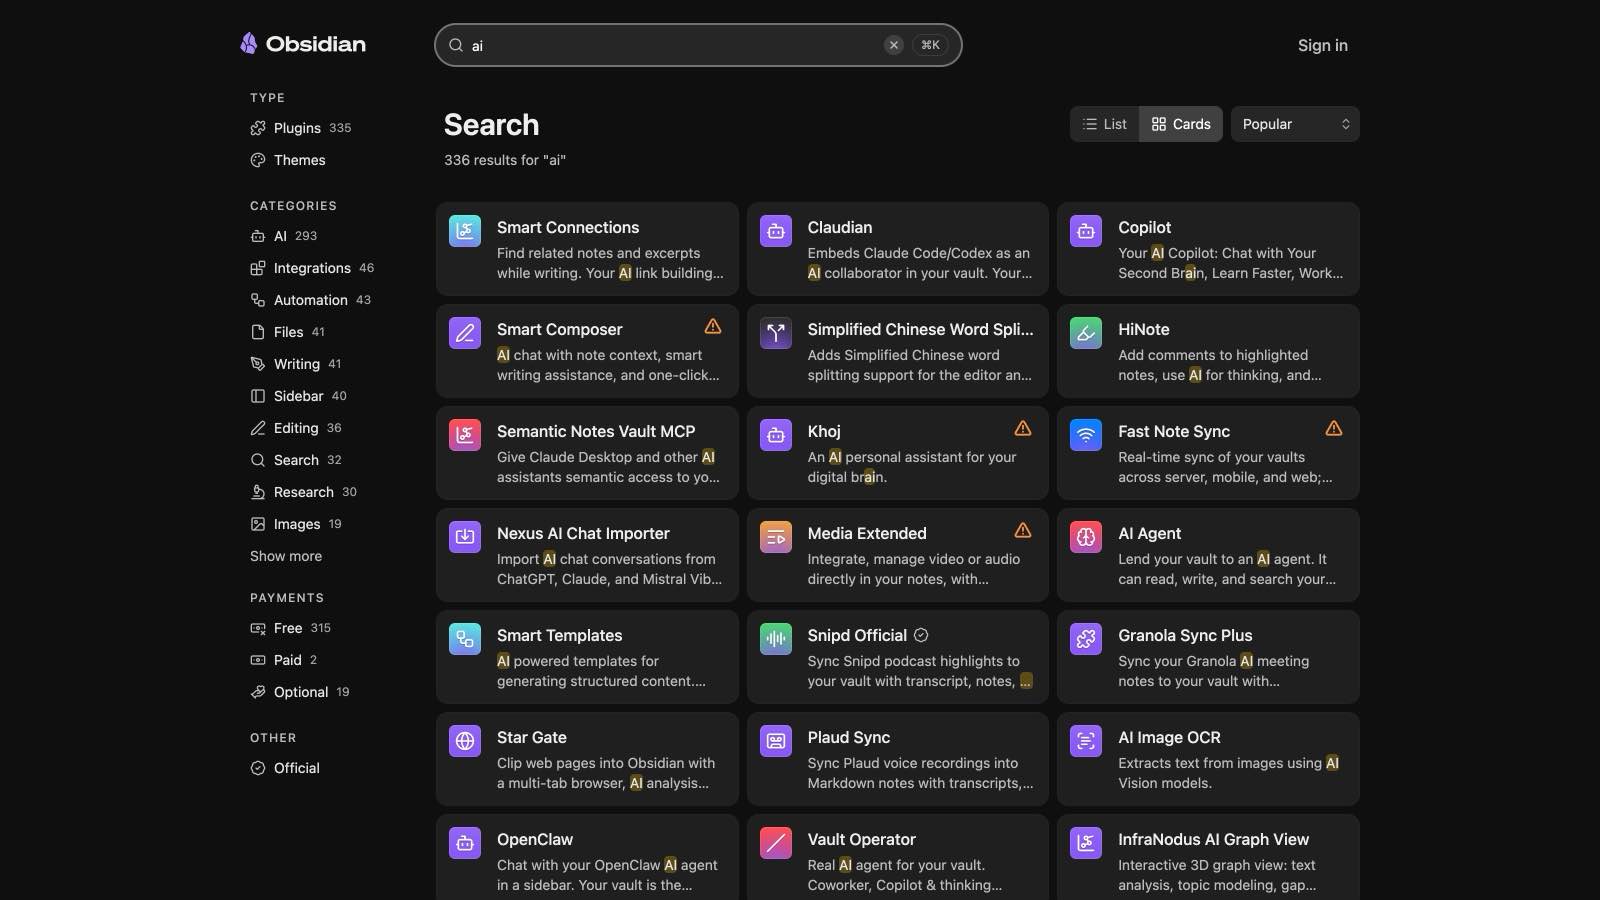1600x900 pixels.
Task: Click the verified badge beside Snipd Official
Action: (x=922, y=635)
